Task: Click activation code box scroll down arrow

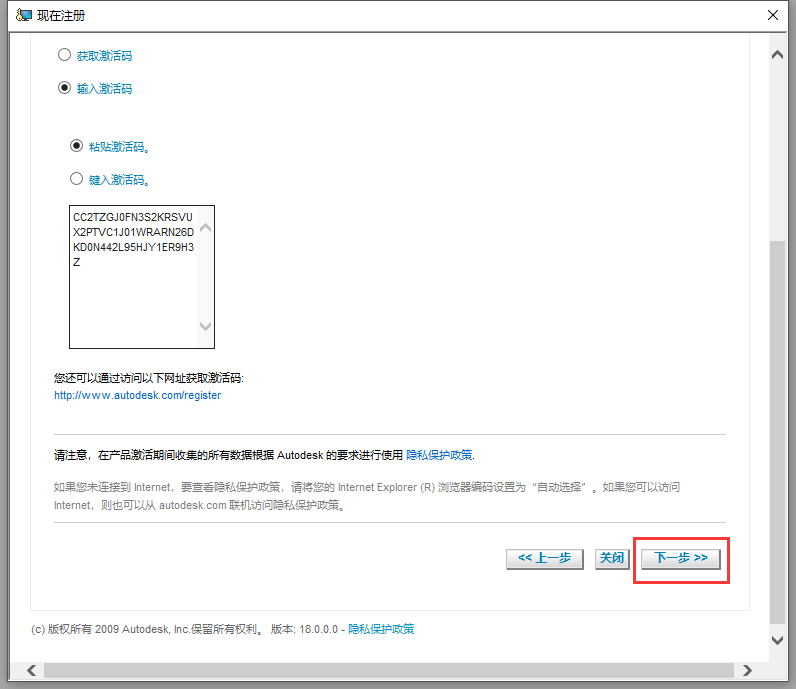Action: pos(206,326)
